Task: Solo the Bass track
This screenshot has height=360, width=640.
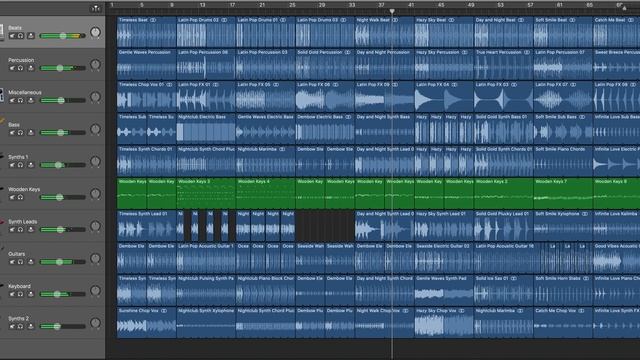Action: [x=20, y=133]
